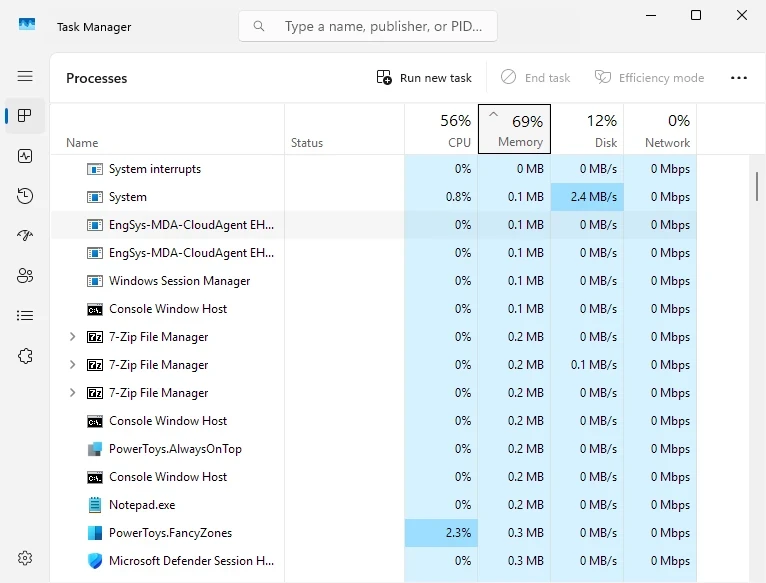Select the second EngSys-MDA-CloudAgent row
The width and height of the screenshot is (766, 583).
[x=374, y=253]
